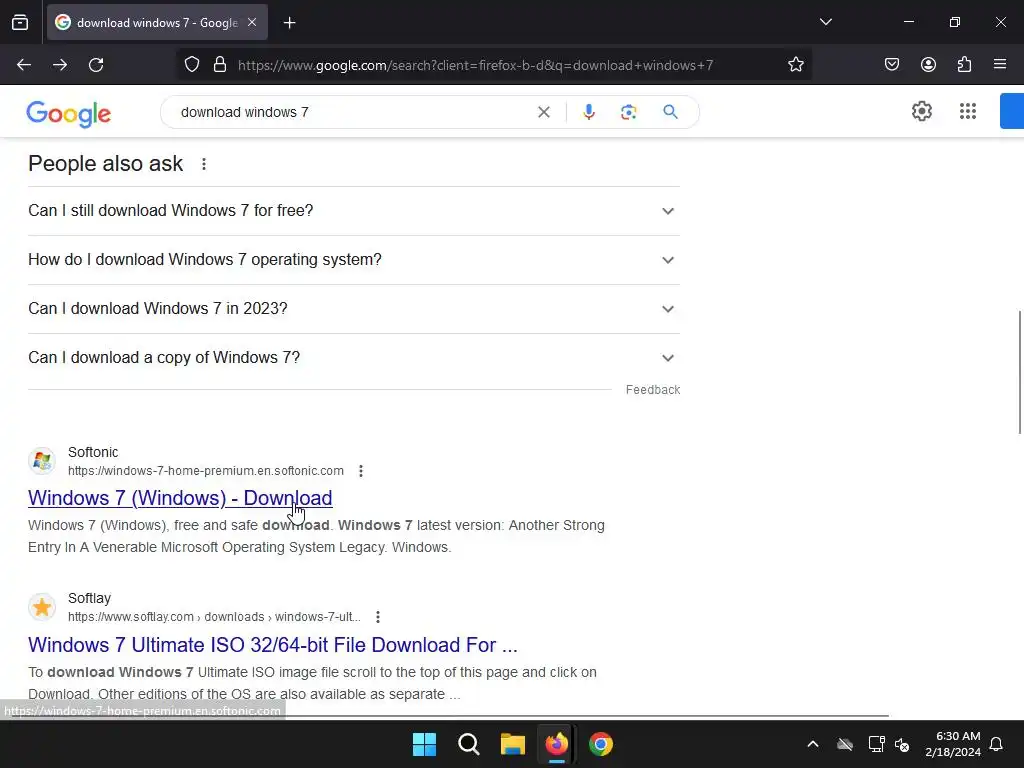Bookmark this page with the star
The image size is (1024, 768).
point(795,65)
